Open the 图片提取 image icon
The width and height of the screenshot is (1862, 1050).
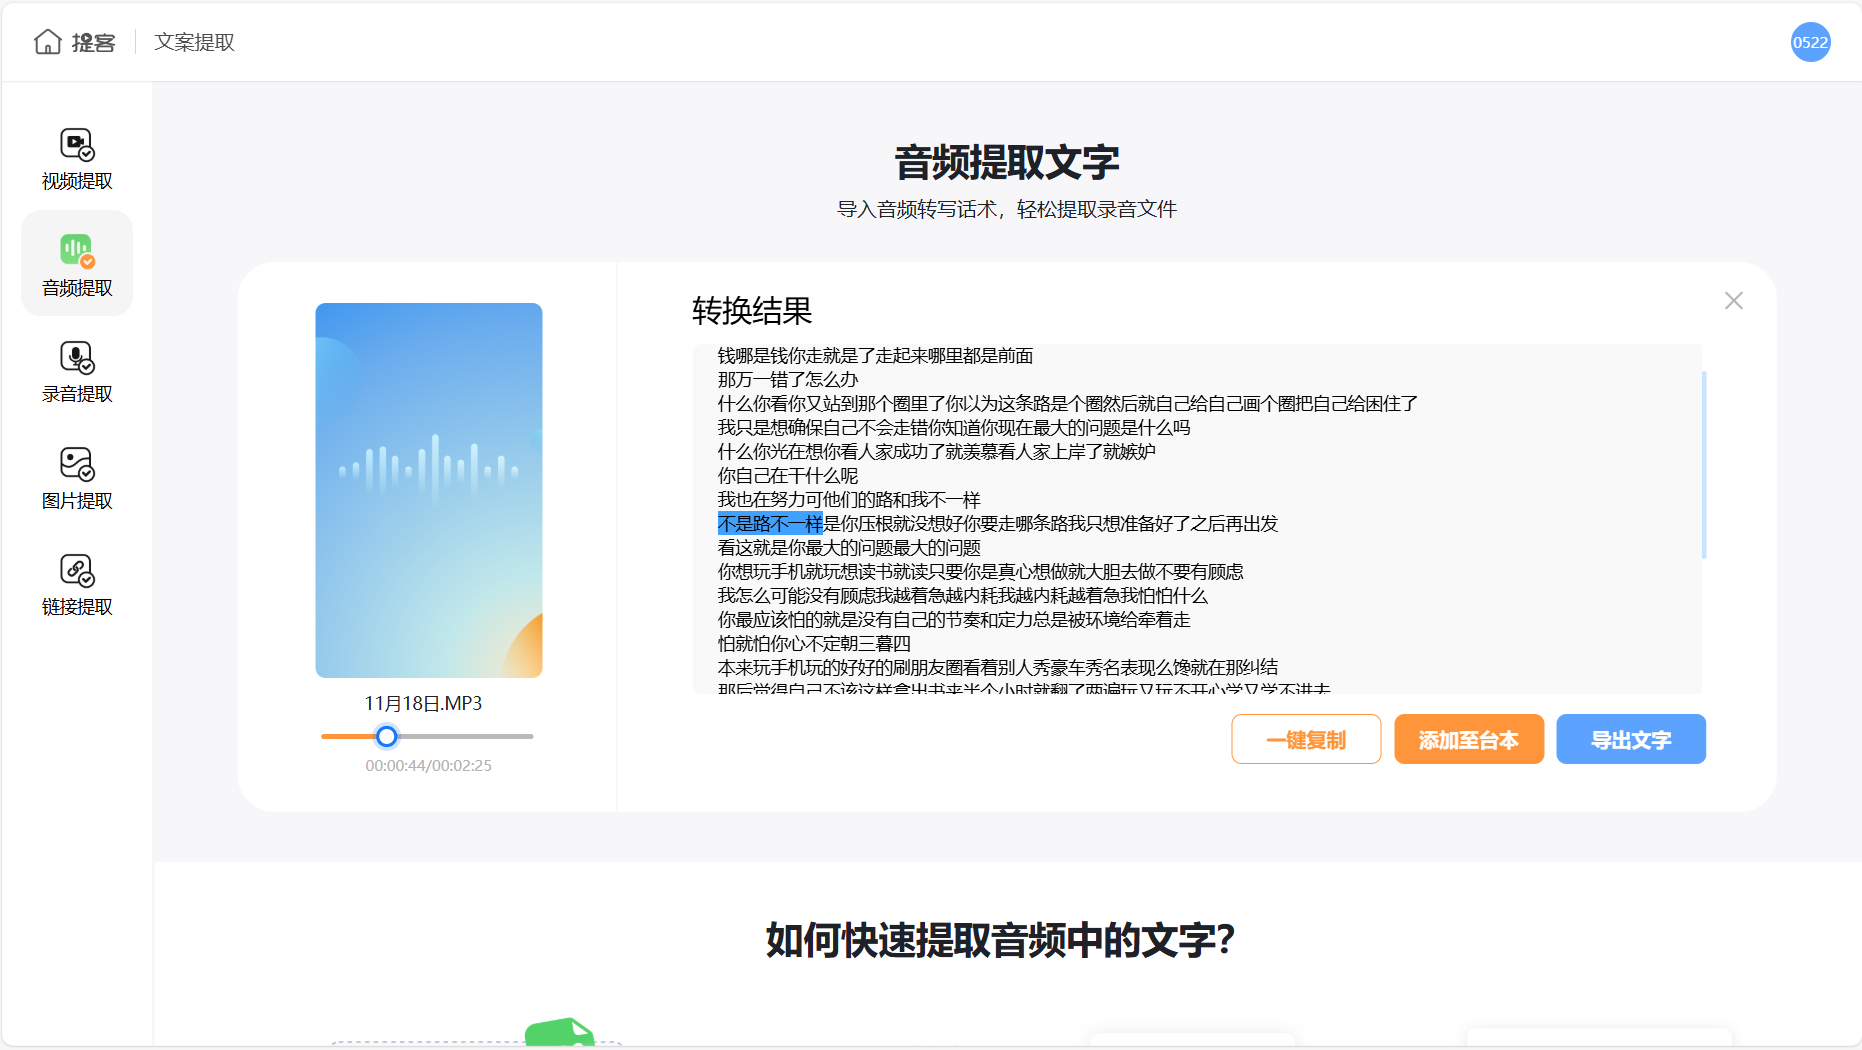[77, 464]
